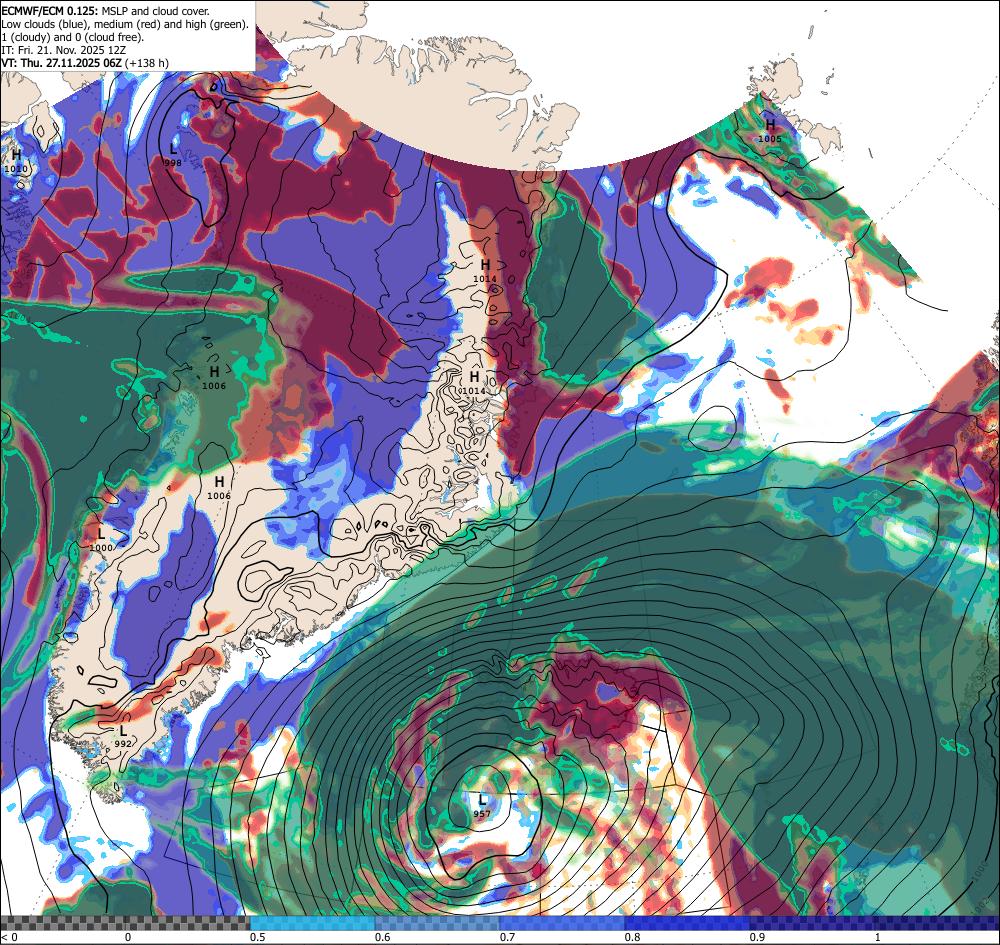Click the H 1010 high pressure label
This screenshot has height=945, width=1000.
[x=16, y=161]
